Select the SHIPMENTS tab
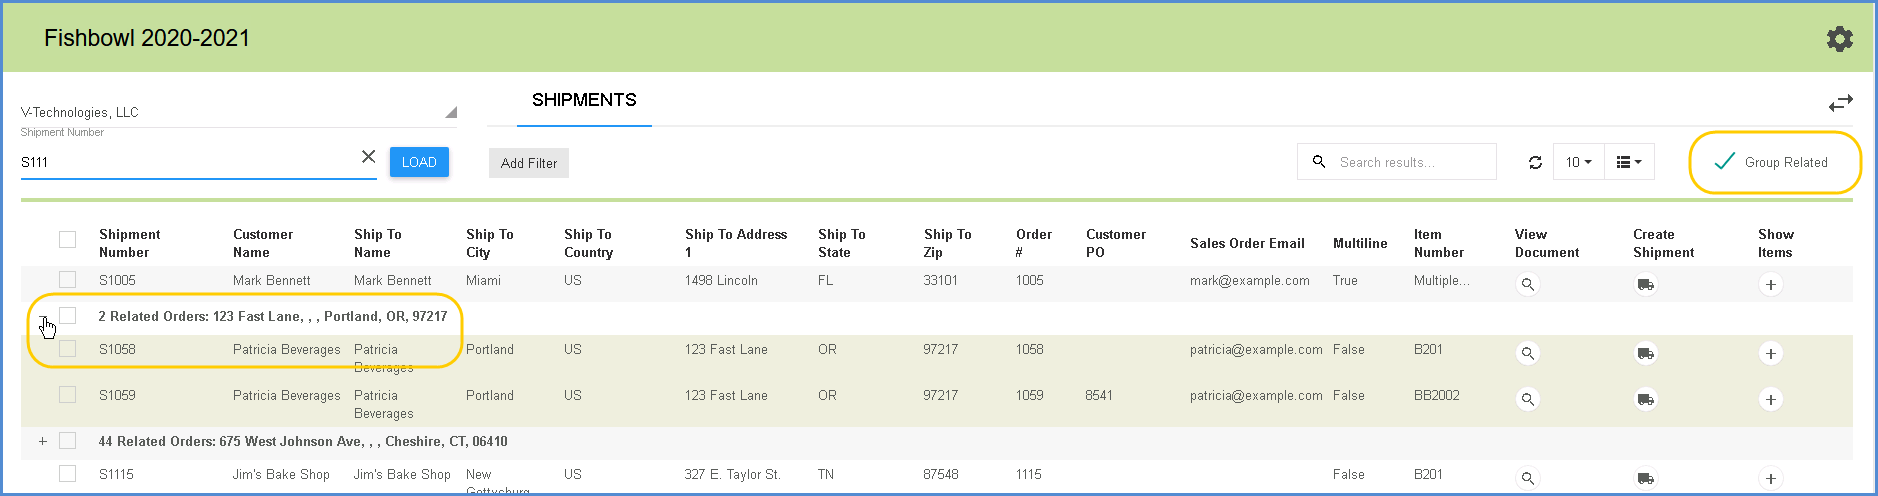 tap(584, 100)
